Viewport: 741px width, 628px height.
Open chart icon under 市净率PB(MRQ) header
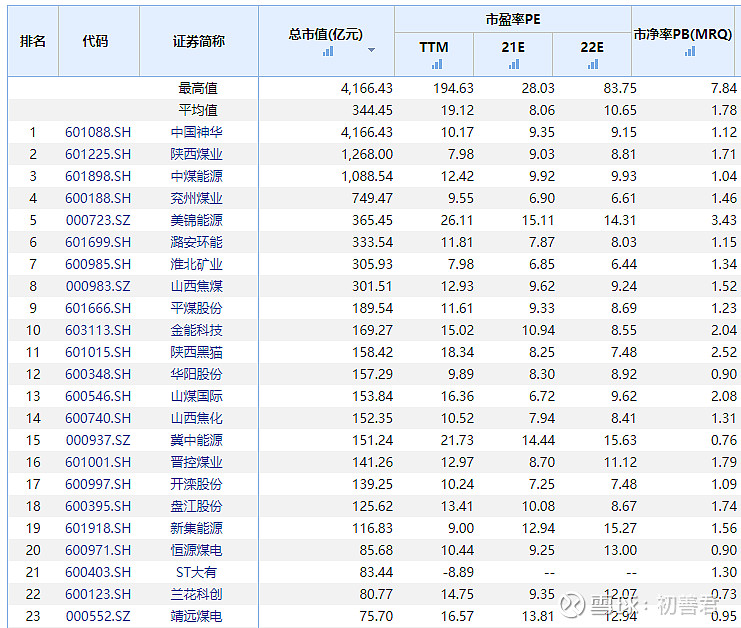[x=690, y=51]
